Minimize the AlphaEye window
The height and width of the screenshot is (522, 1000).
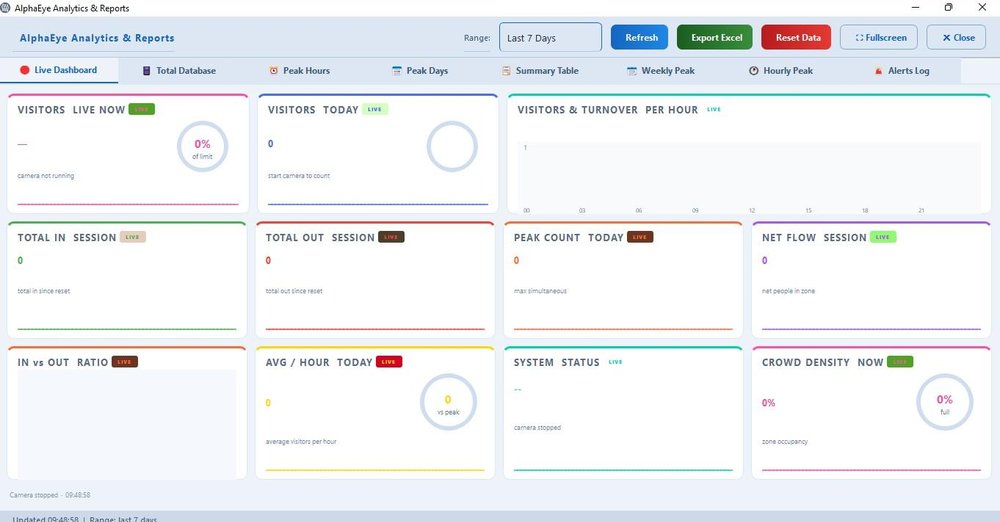click(916, 8)
